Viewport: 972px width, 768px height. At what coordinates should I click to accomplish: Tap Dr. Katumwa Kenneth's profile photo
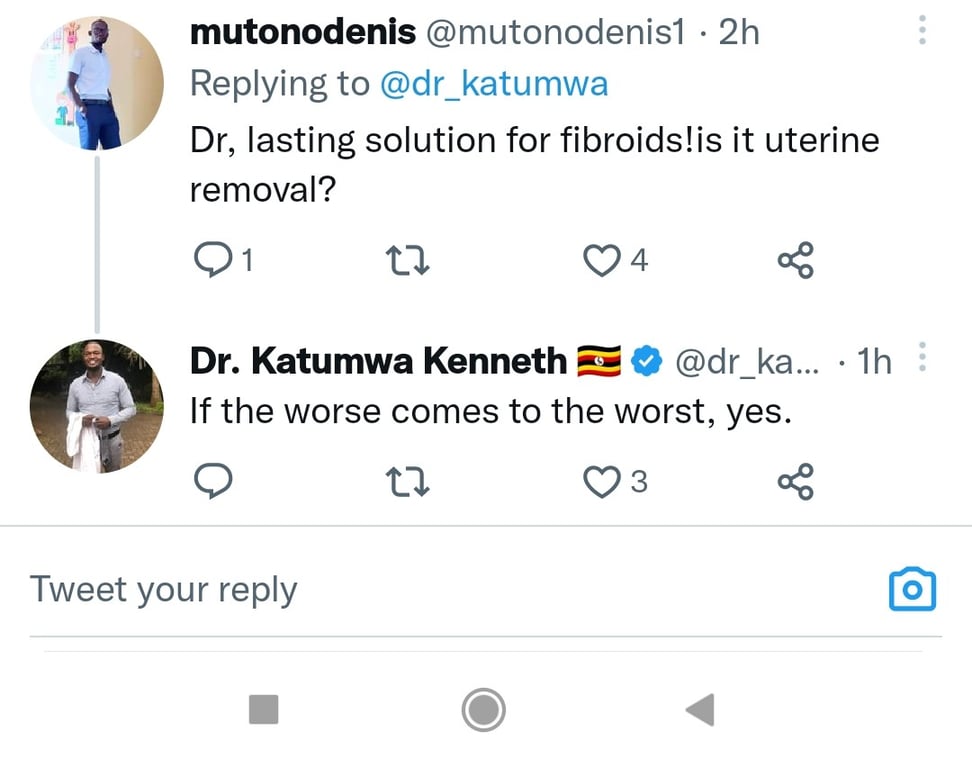[96, 405]
